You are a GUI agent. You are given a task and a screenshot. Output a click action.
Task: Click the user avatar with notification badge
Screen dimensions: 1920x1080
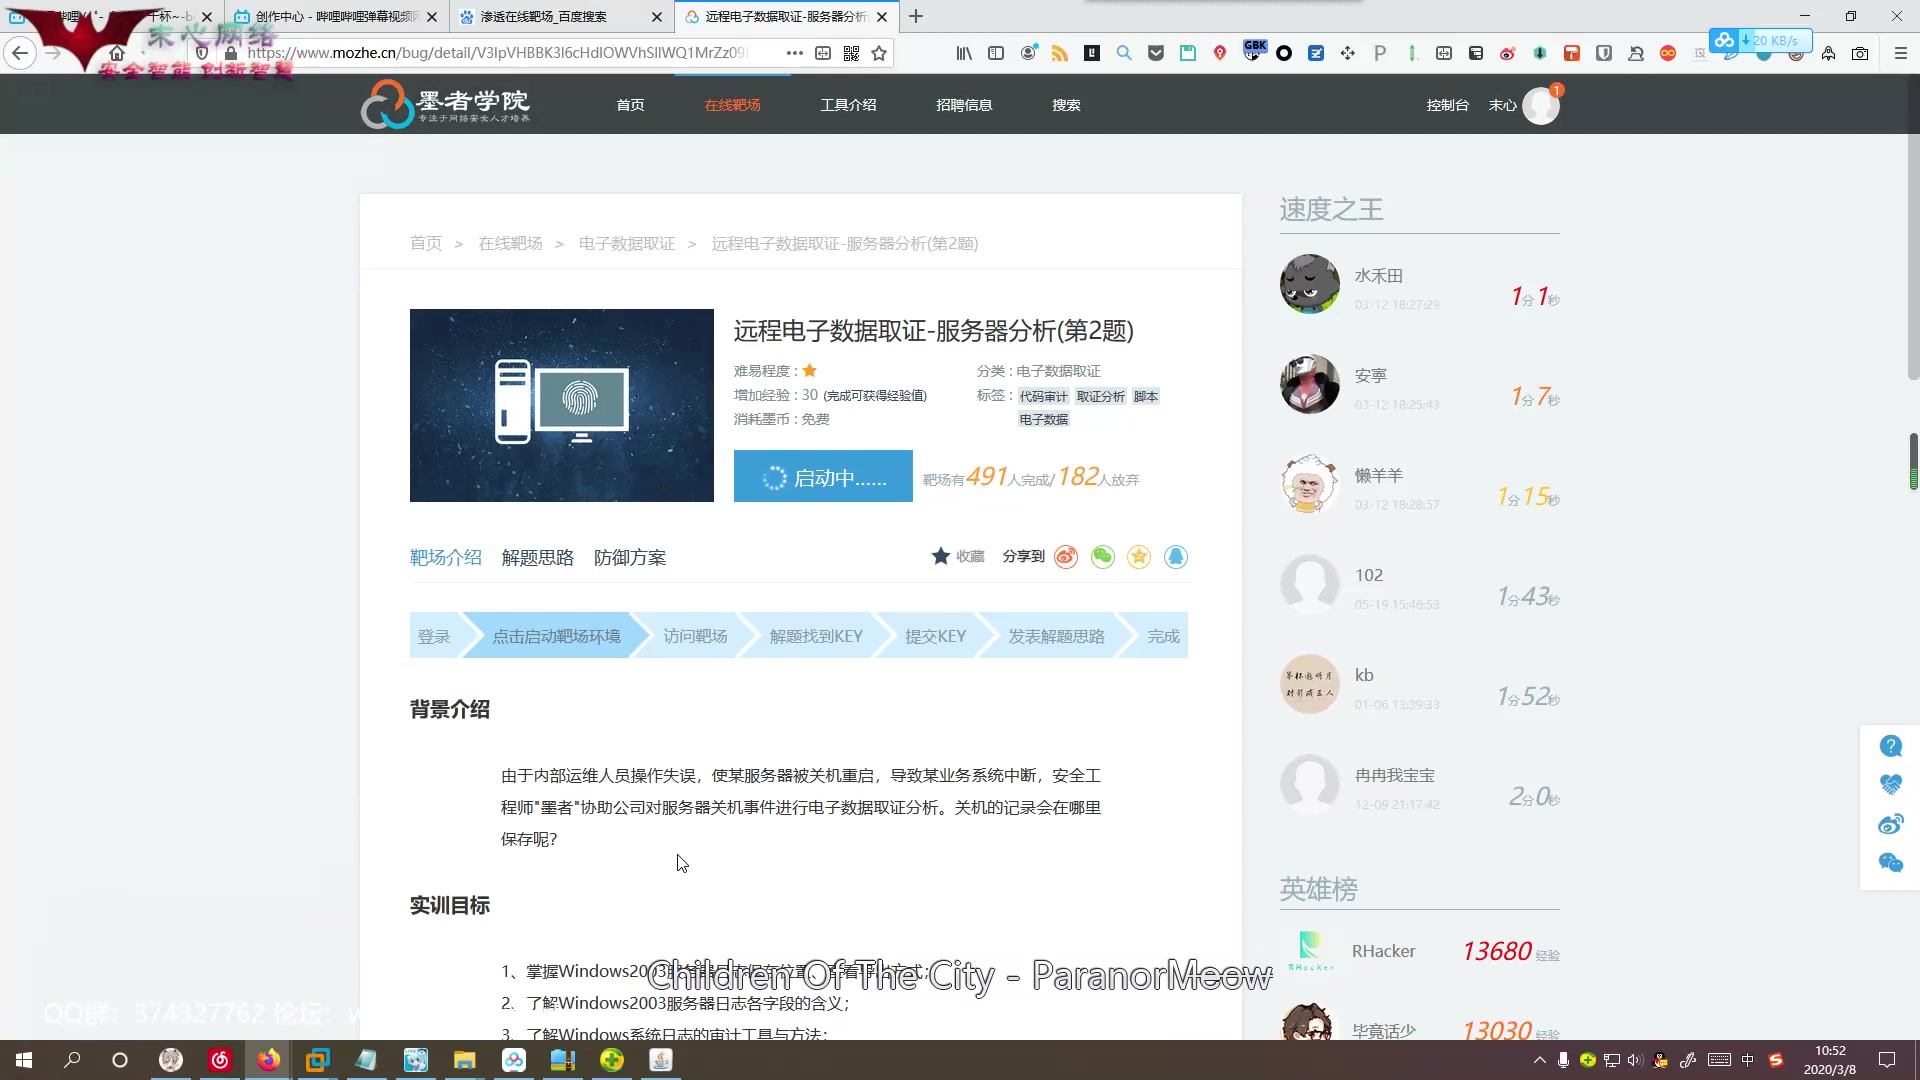[1541, 104]
